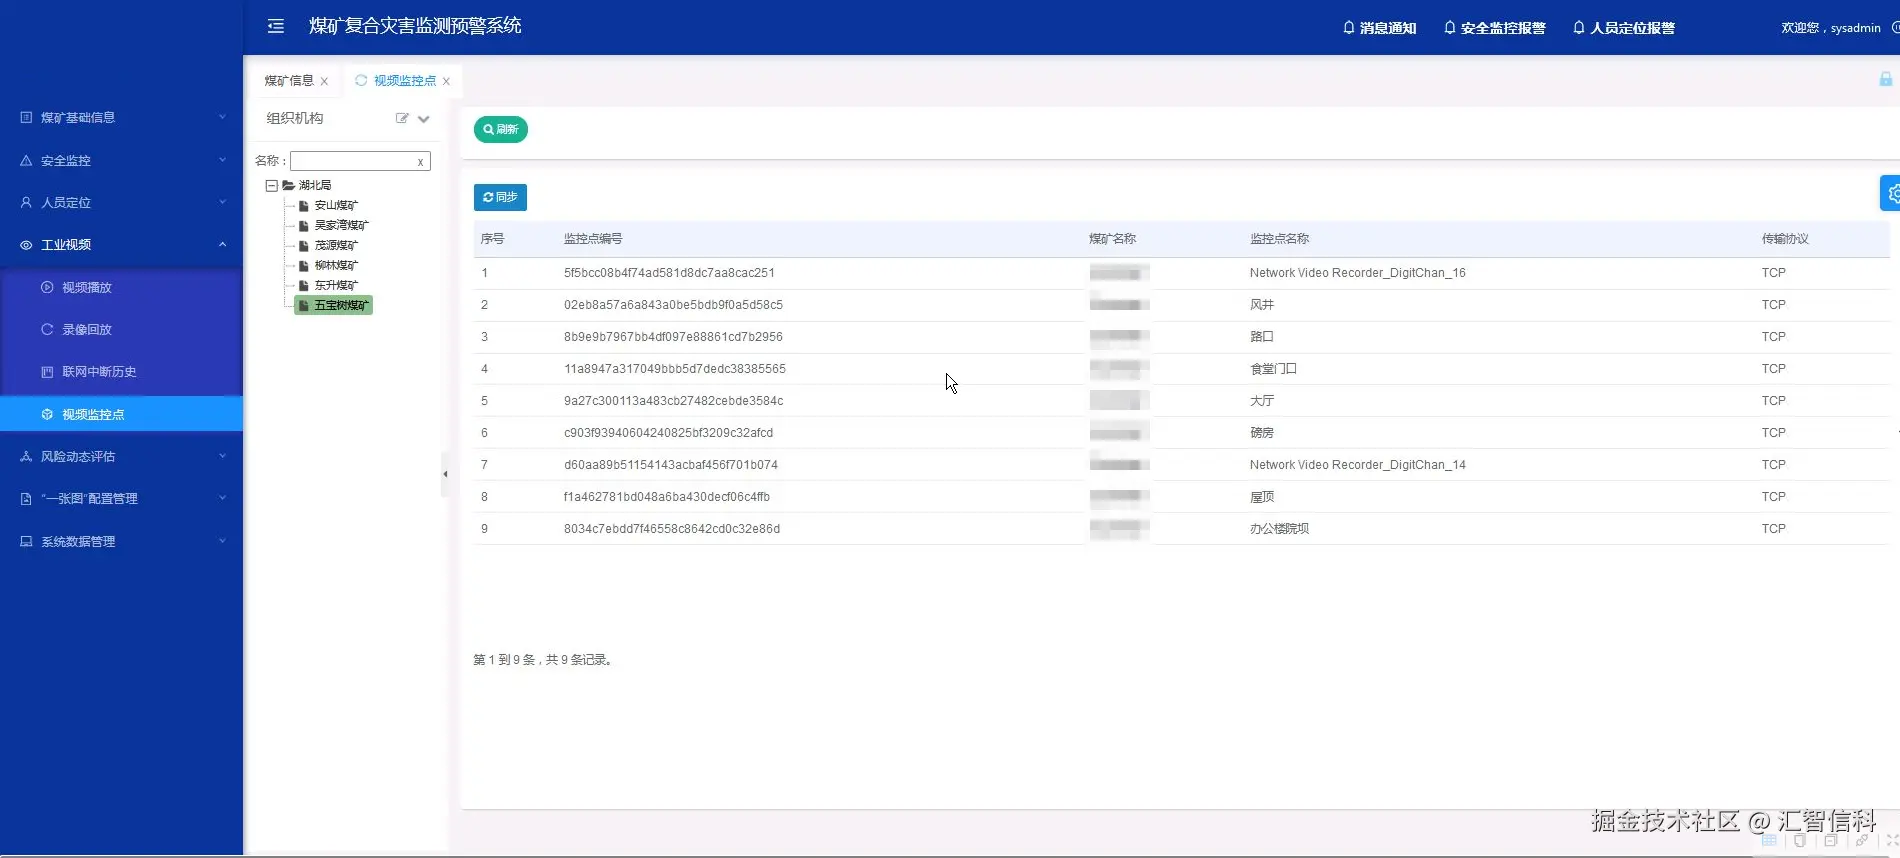Viewport: 1900px width, 858px height.
Task: Click the lock icon at tab bar right
Action: [x=1885, y=79]
